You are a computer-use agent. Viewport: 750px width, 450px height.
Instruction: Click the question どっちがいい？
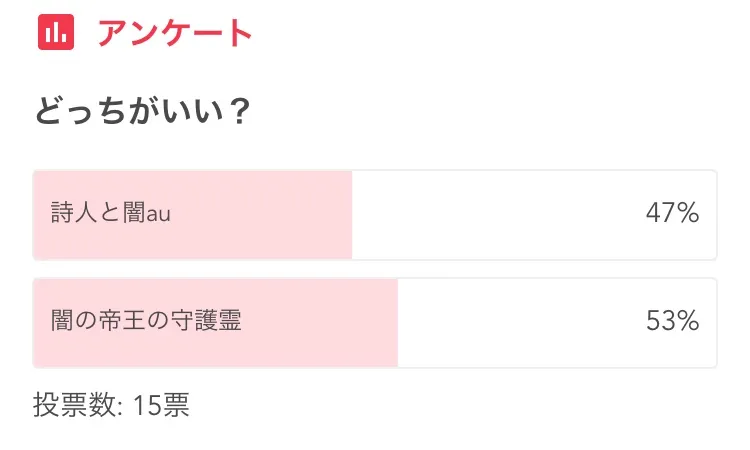[141, 111]
